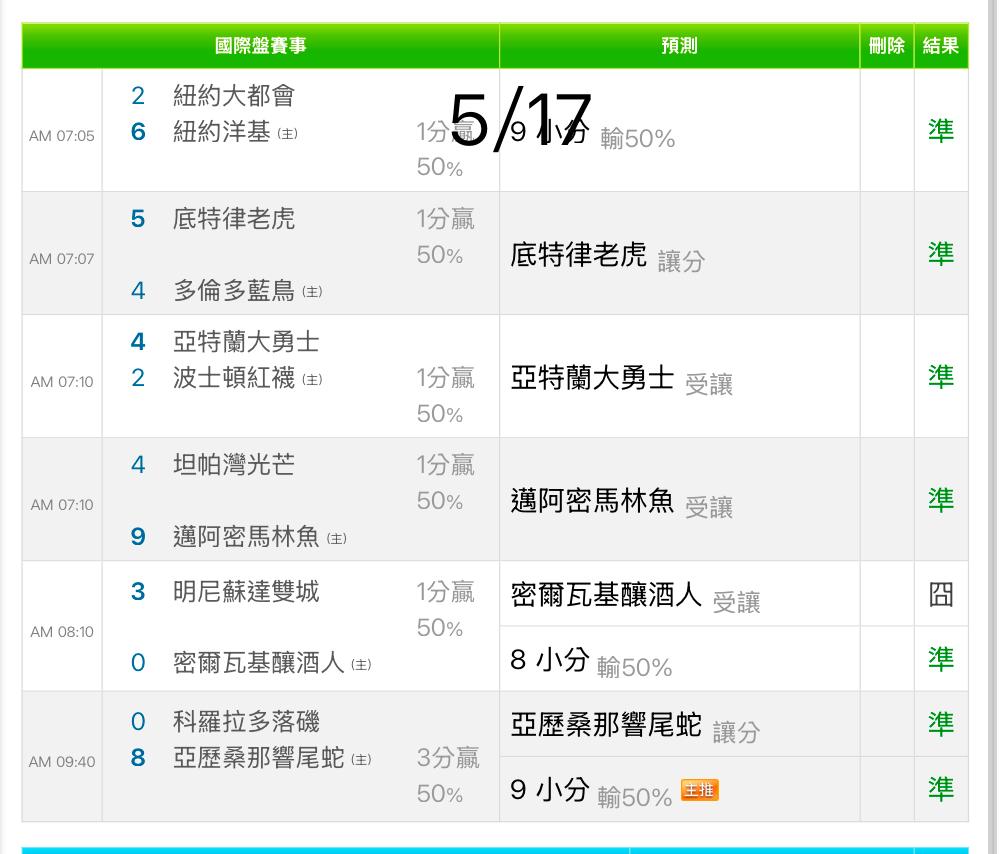Click the 預測 column header
Viewport: 1006px width, 854px height.
679,46
